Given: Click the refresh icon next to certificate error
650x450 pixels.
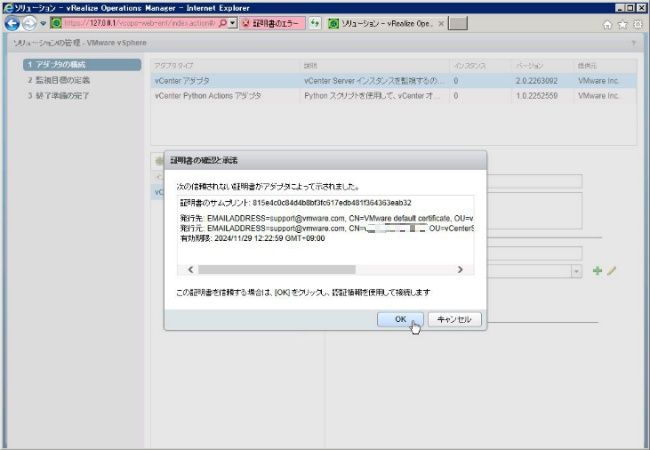Looking at the screenshot, I should pos(315,23).
